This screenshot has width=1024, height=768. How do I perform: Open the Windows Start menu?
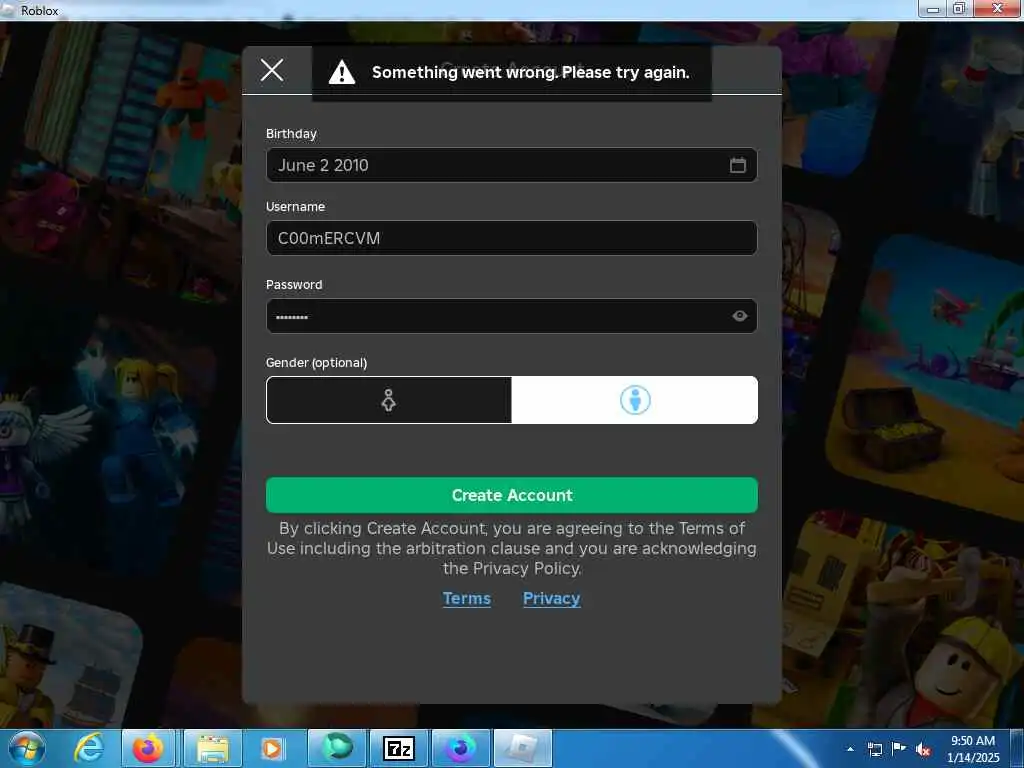[27, 748]
